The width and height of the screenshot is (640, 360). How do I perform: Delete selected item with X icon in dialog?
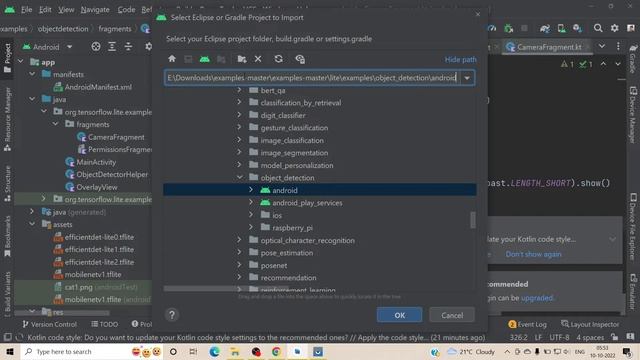tap(258, 59)
